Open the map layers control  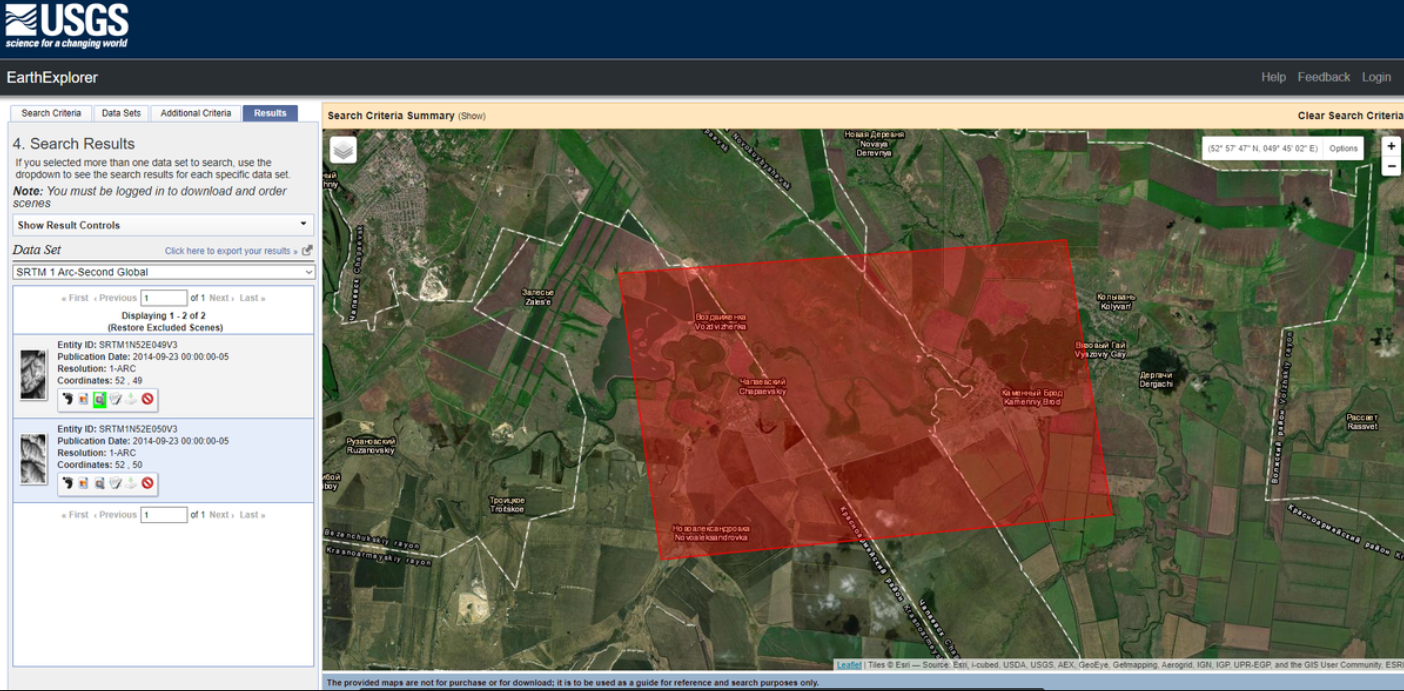click(343, 150)
